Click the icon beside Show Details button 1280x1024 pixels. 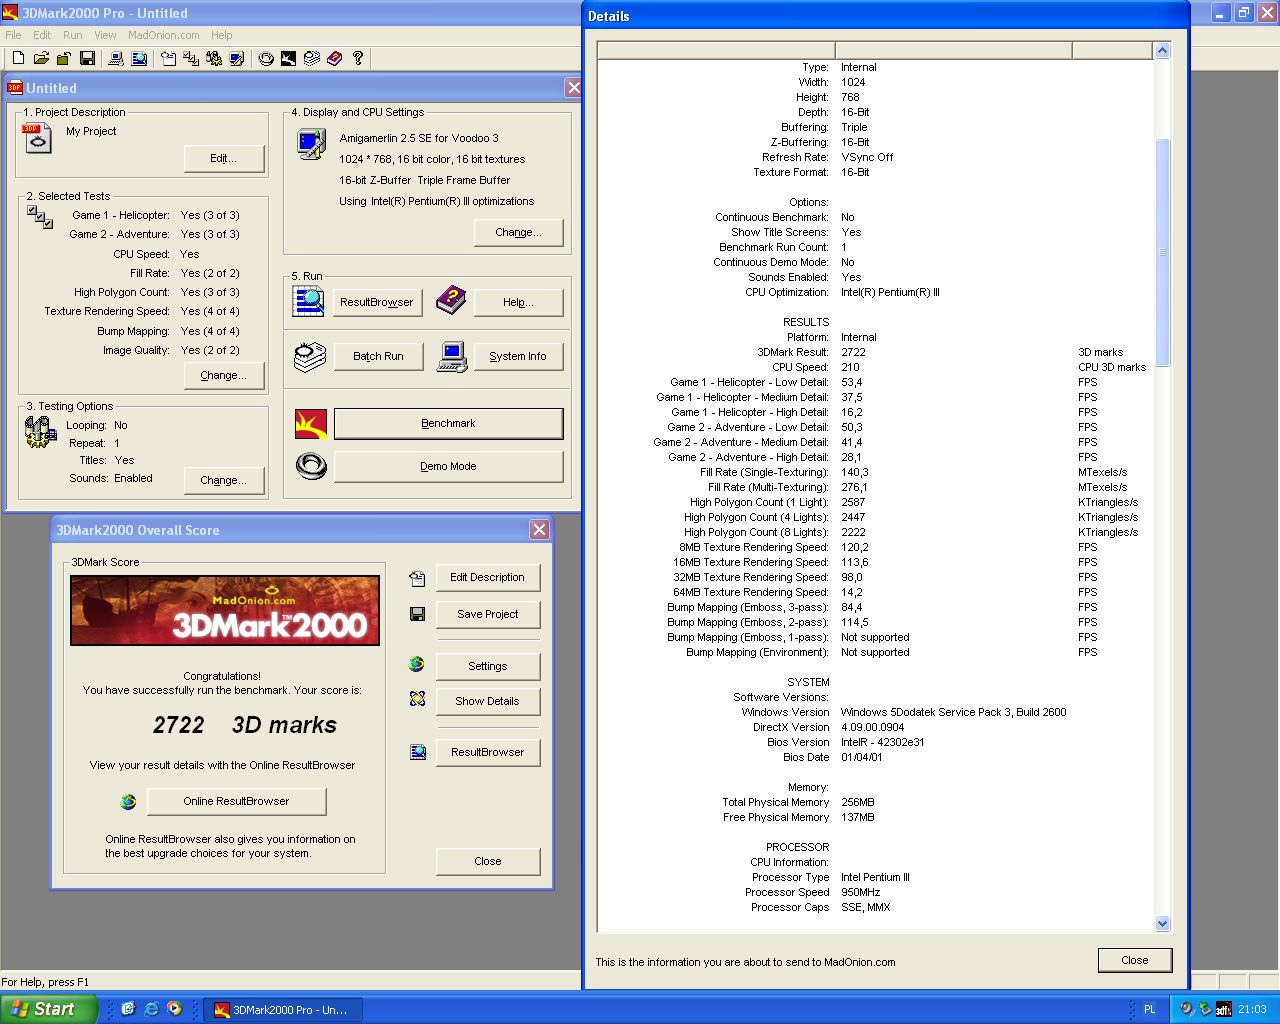418,699
